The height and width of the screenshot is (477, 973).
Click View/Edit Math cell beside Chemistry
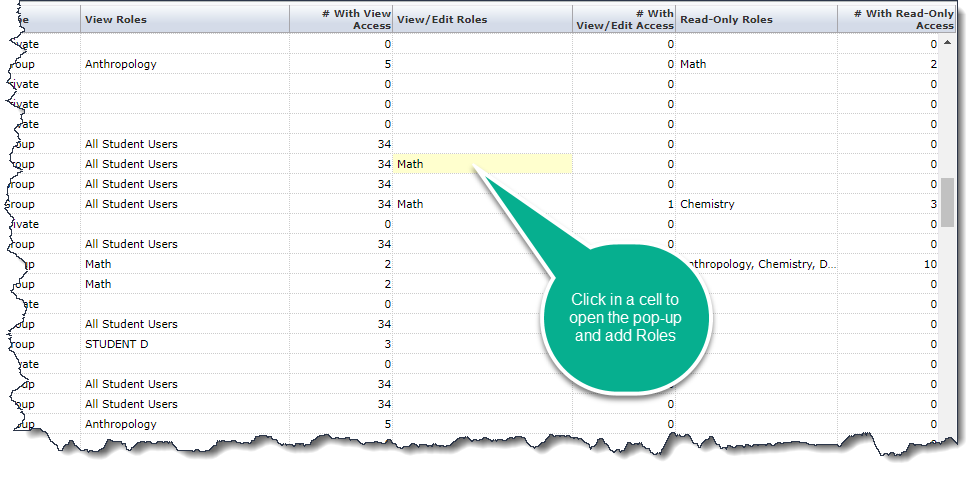[x=482, y=204]
